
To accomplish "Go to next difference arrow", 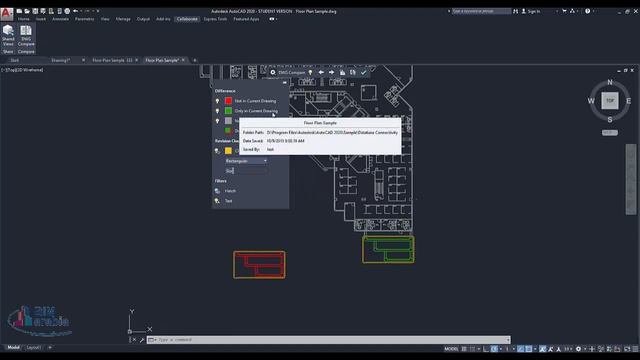I will pos(331,73).
